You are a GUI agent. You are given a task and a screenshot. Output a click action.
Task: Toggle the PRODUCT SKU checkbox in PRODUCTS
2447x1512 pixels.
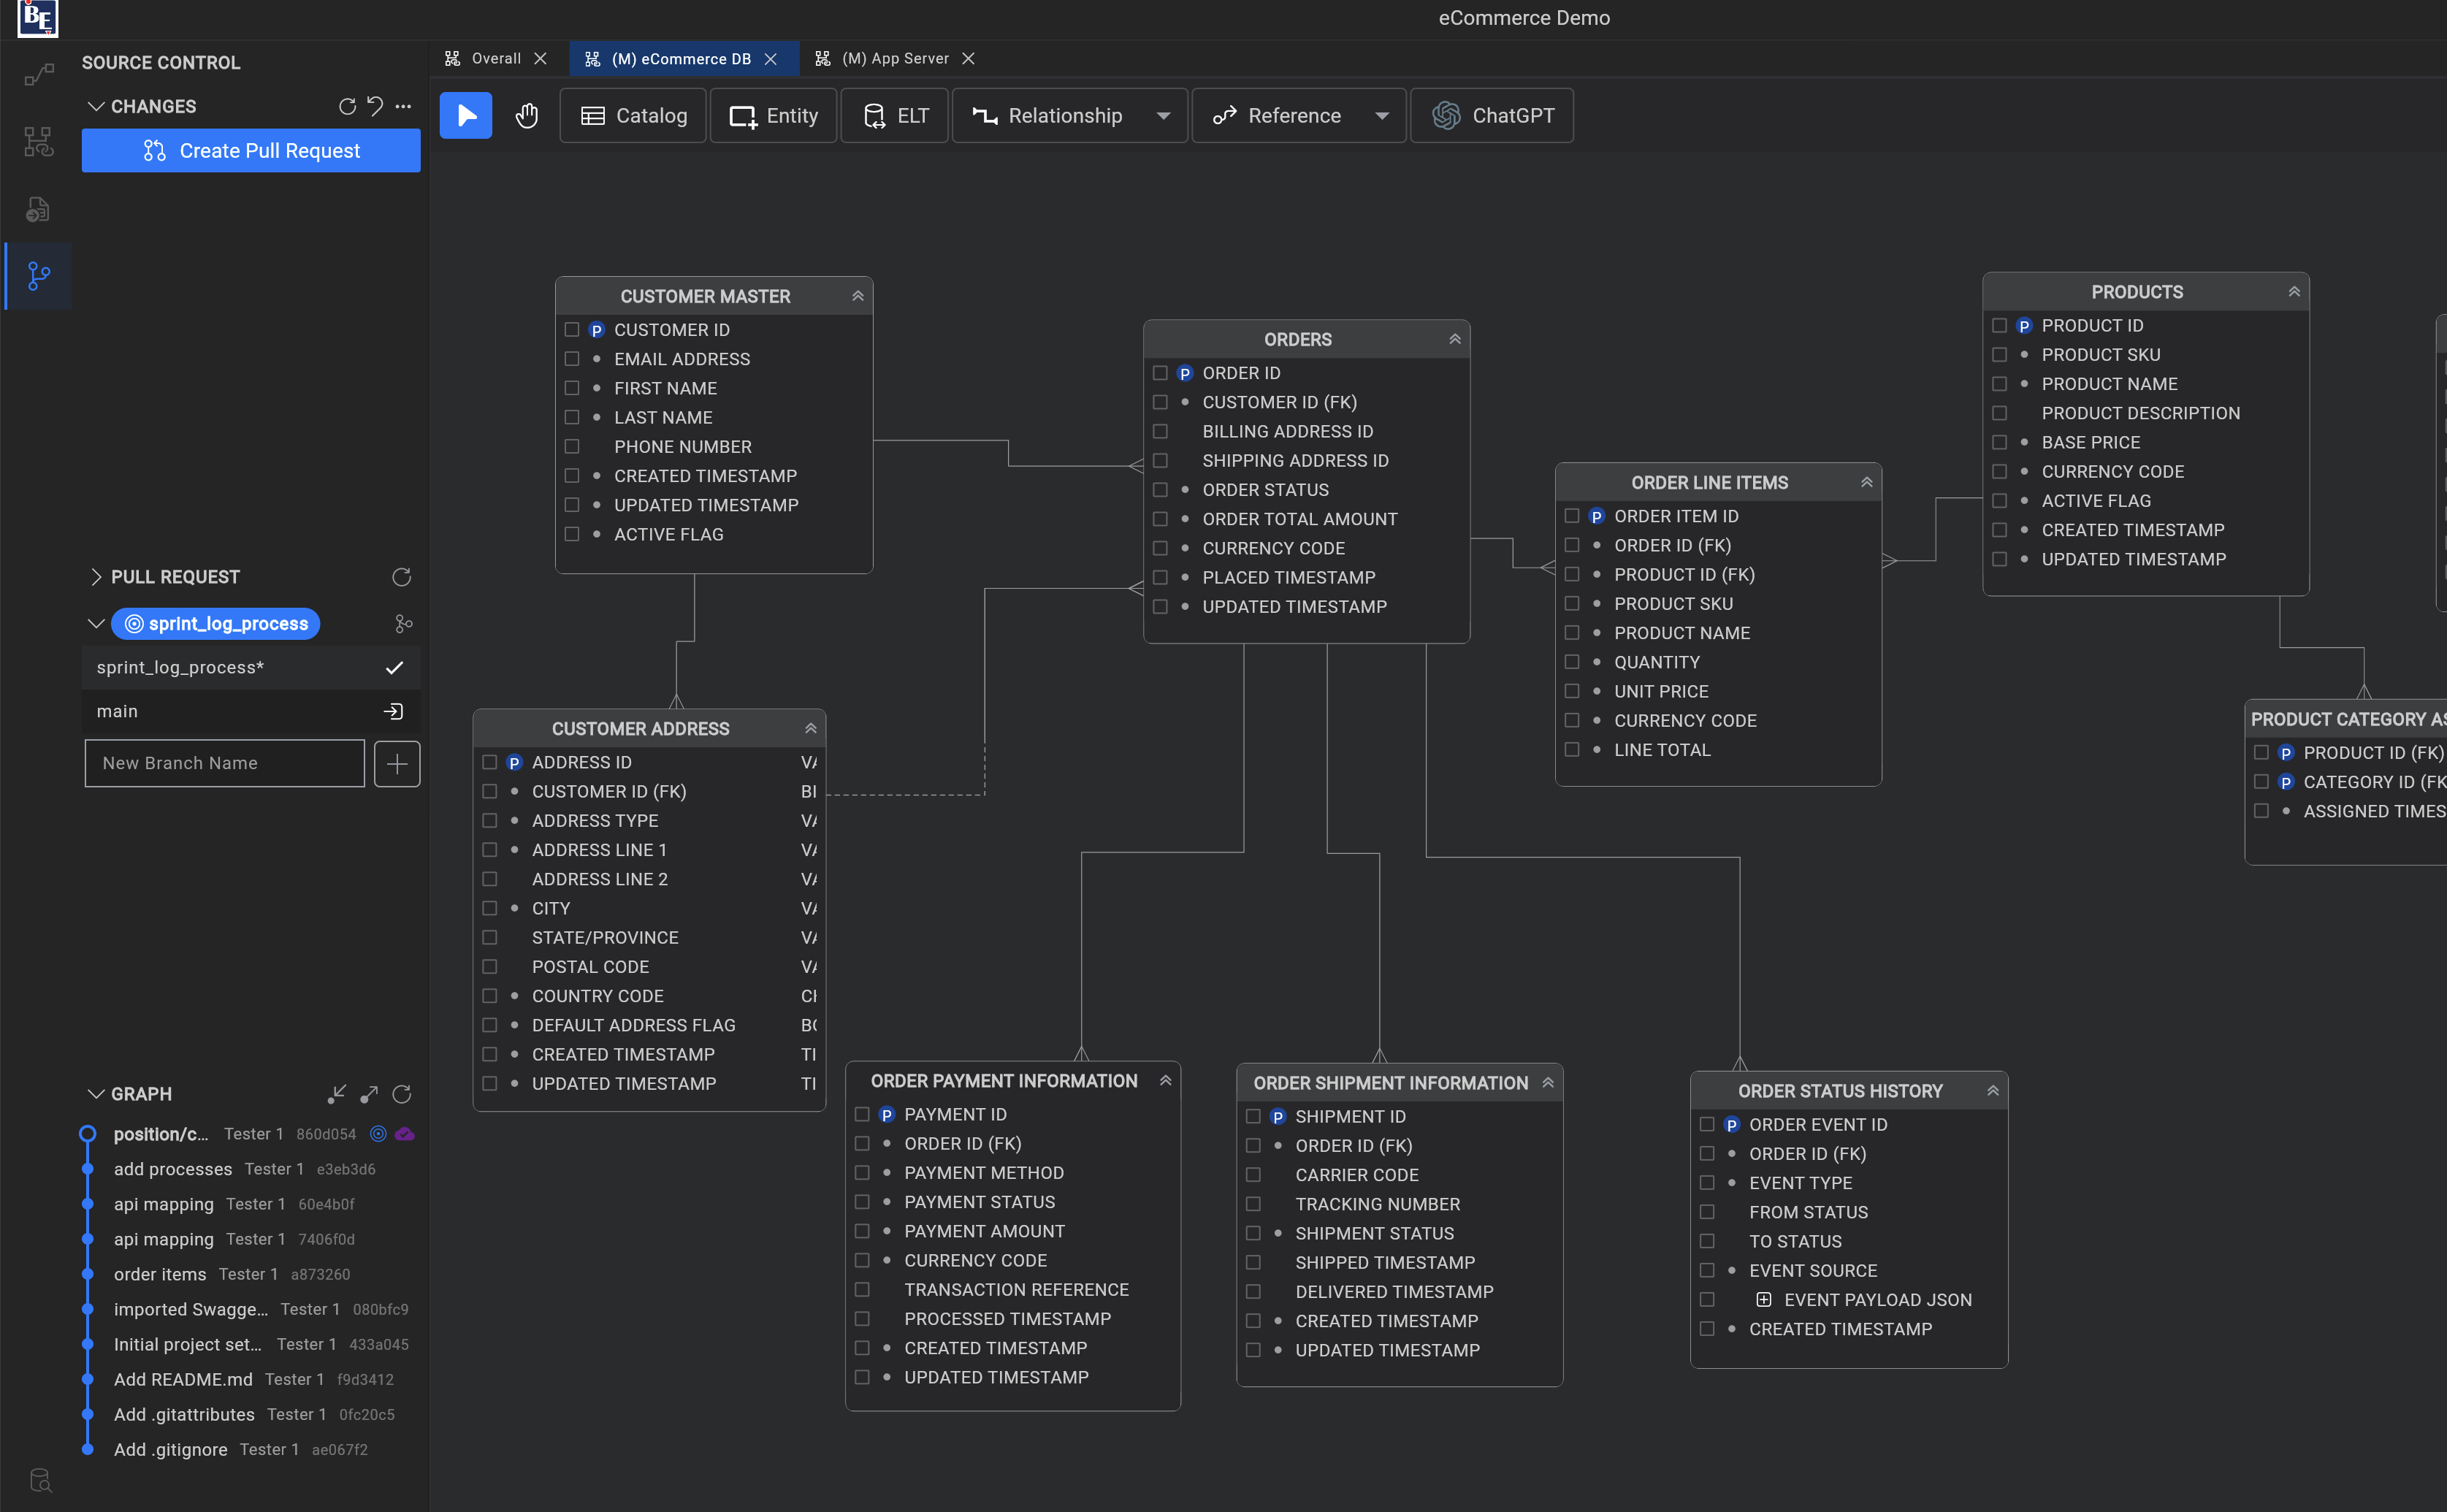tap(1999, 355)
